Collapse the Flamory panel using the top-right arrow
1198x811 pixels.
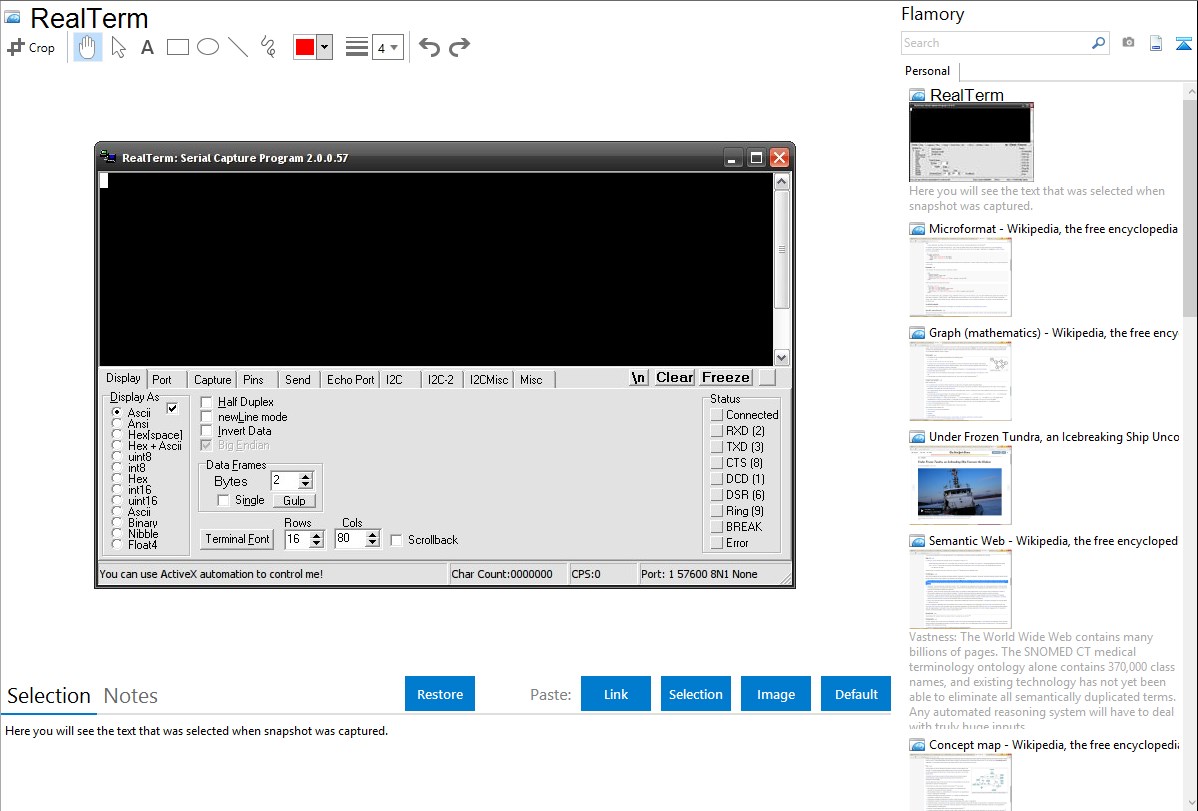[1183, 43]
